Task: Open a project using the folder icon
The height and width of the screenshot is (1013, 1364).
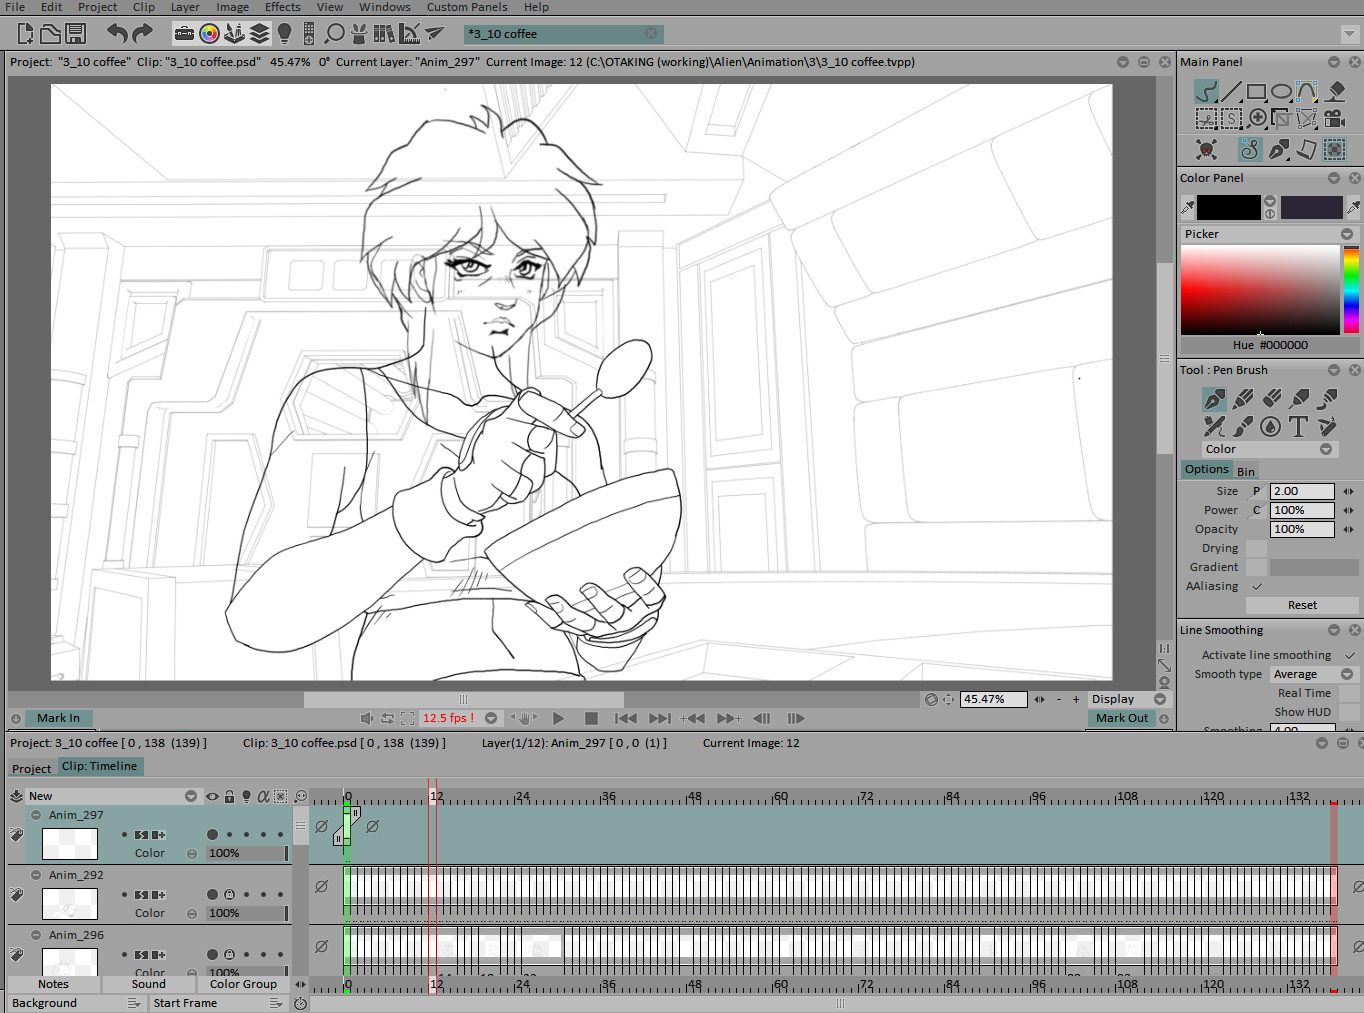Action: [50, 34]
